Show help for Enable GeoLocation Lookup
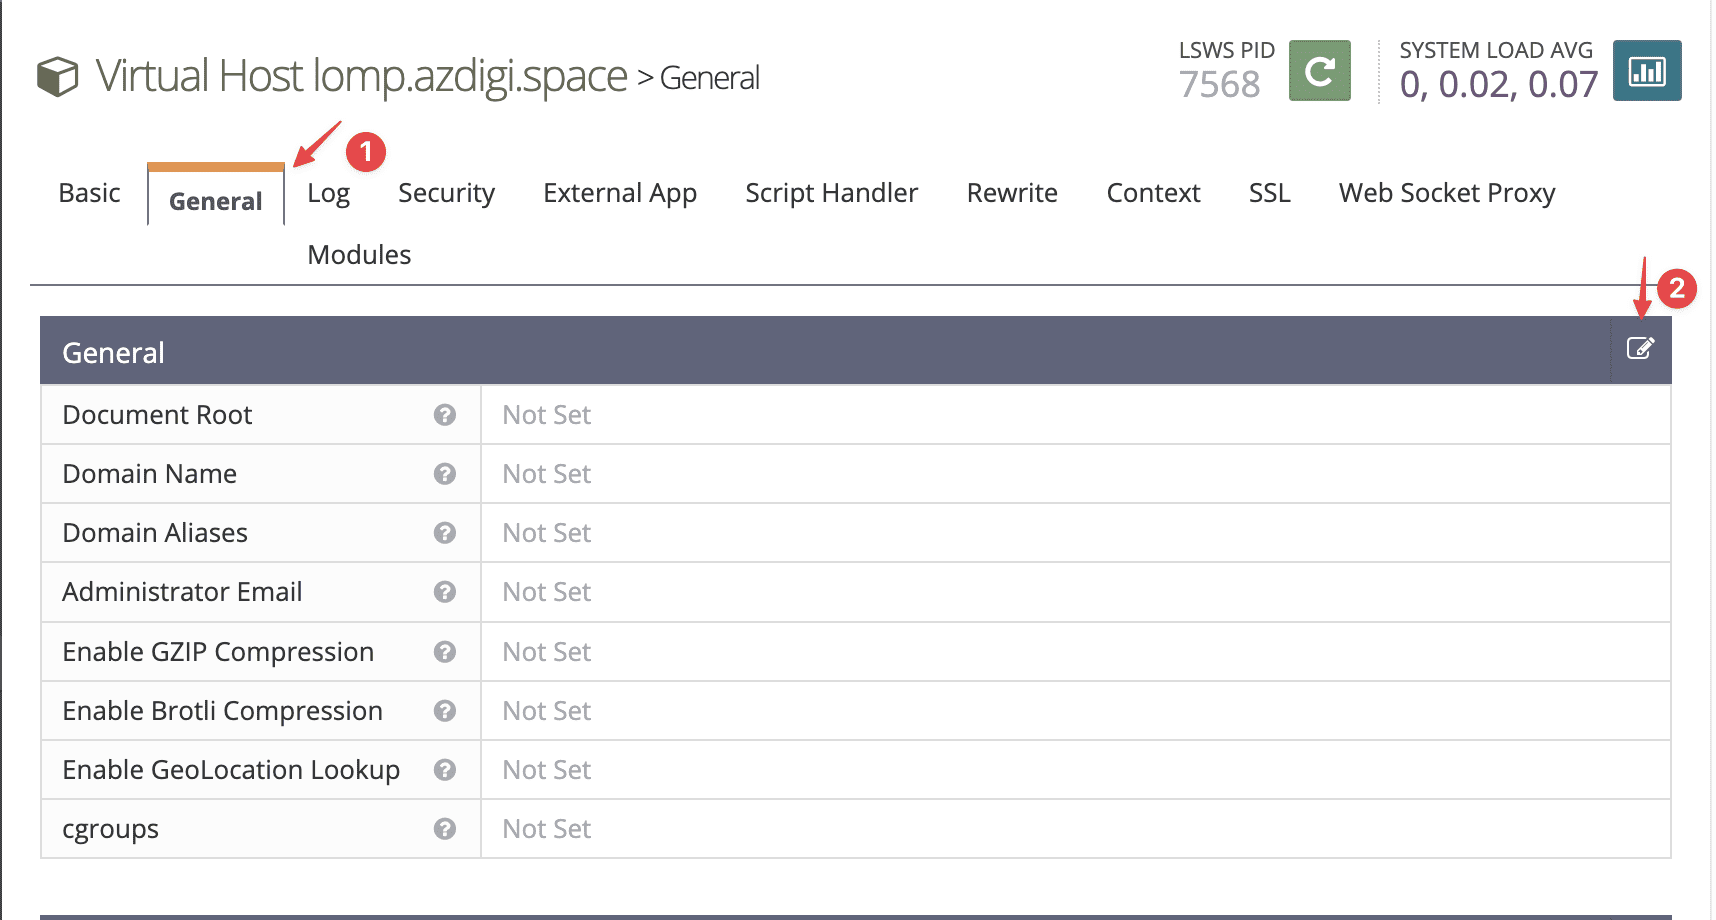 [445, 770]
